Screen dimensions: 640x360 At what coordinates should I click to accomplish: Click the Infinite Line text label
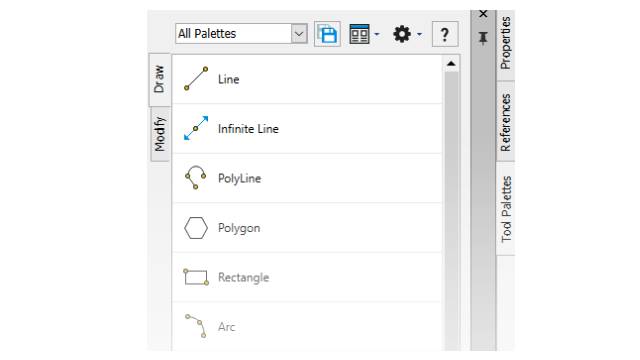[x=248, y=129]
